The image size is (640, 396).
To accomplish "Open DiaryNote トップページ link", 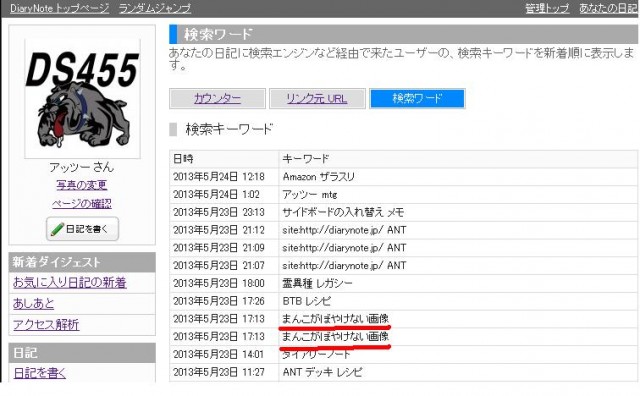I will click(x=60, y=8).
